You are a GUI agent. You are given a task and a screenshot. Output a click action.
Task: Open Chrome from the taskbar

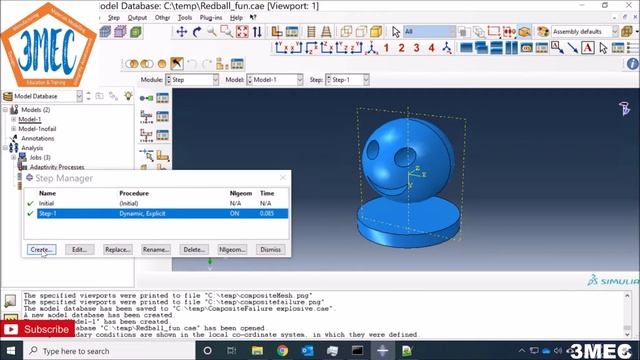click(x=282, y=351)
